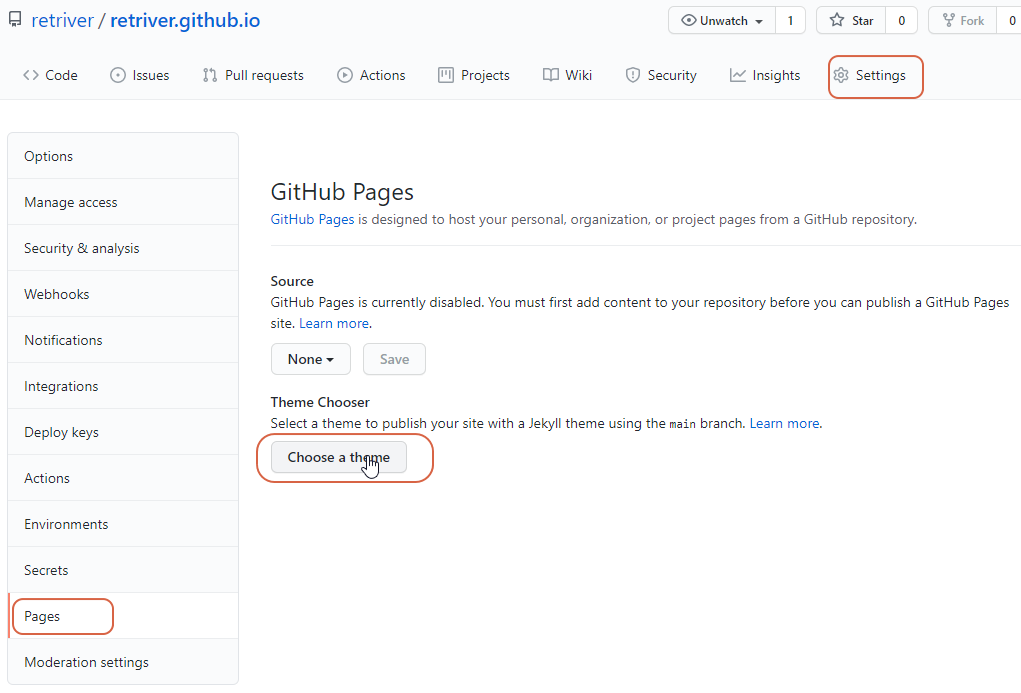
Task: Select Manage access in the sidebar
Action: coord(123,203)
